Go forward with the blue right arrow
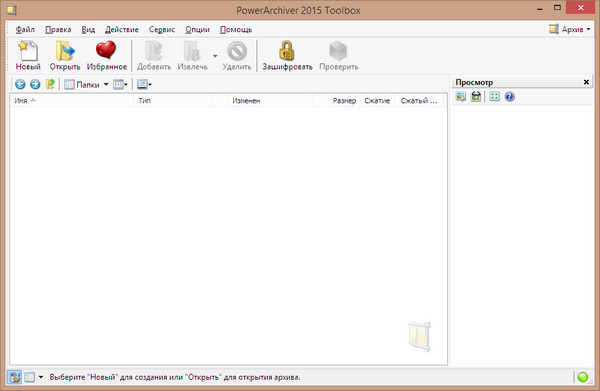The image size is (600, 391). pyautogui.click(x=35, y=84)
